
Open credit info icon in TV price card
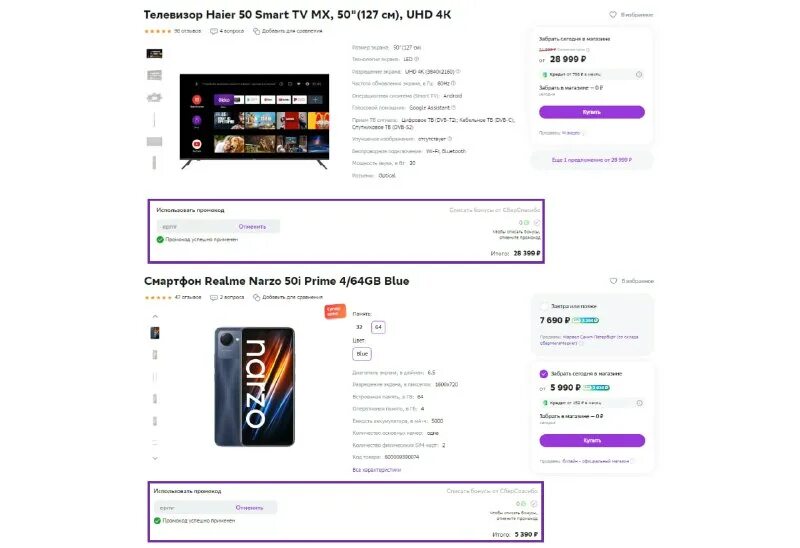point(639,74)
